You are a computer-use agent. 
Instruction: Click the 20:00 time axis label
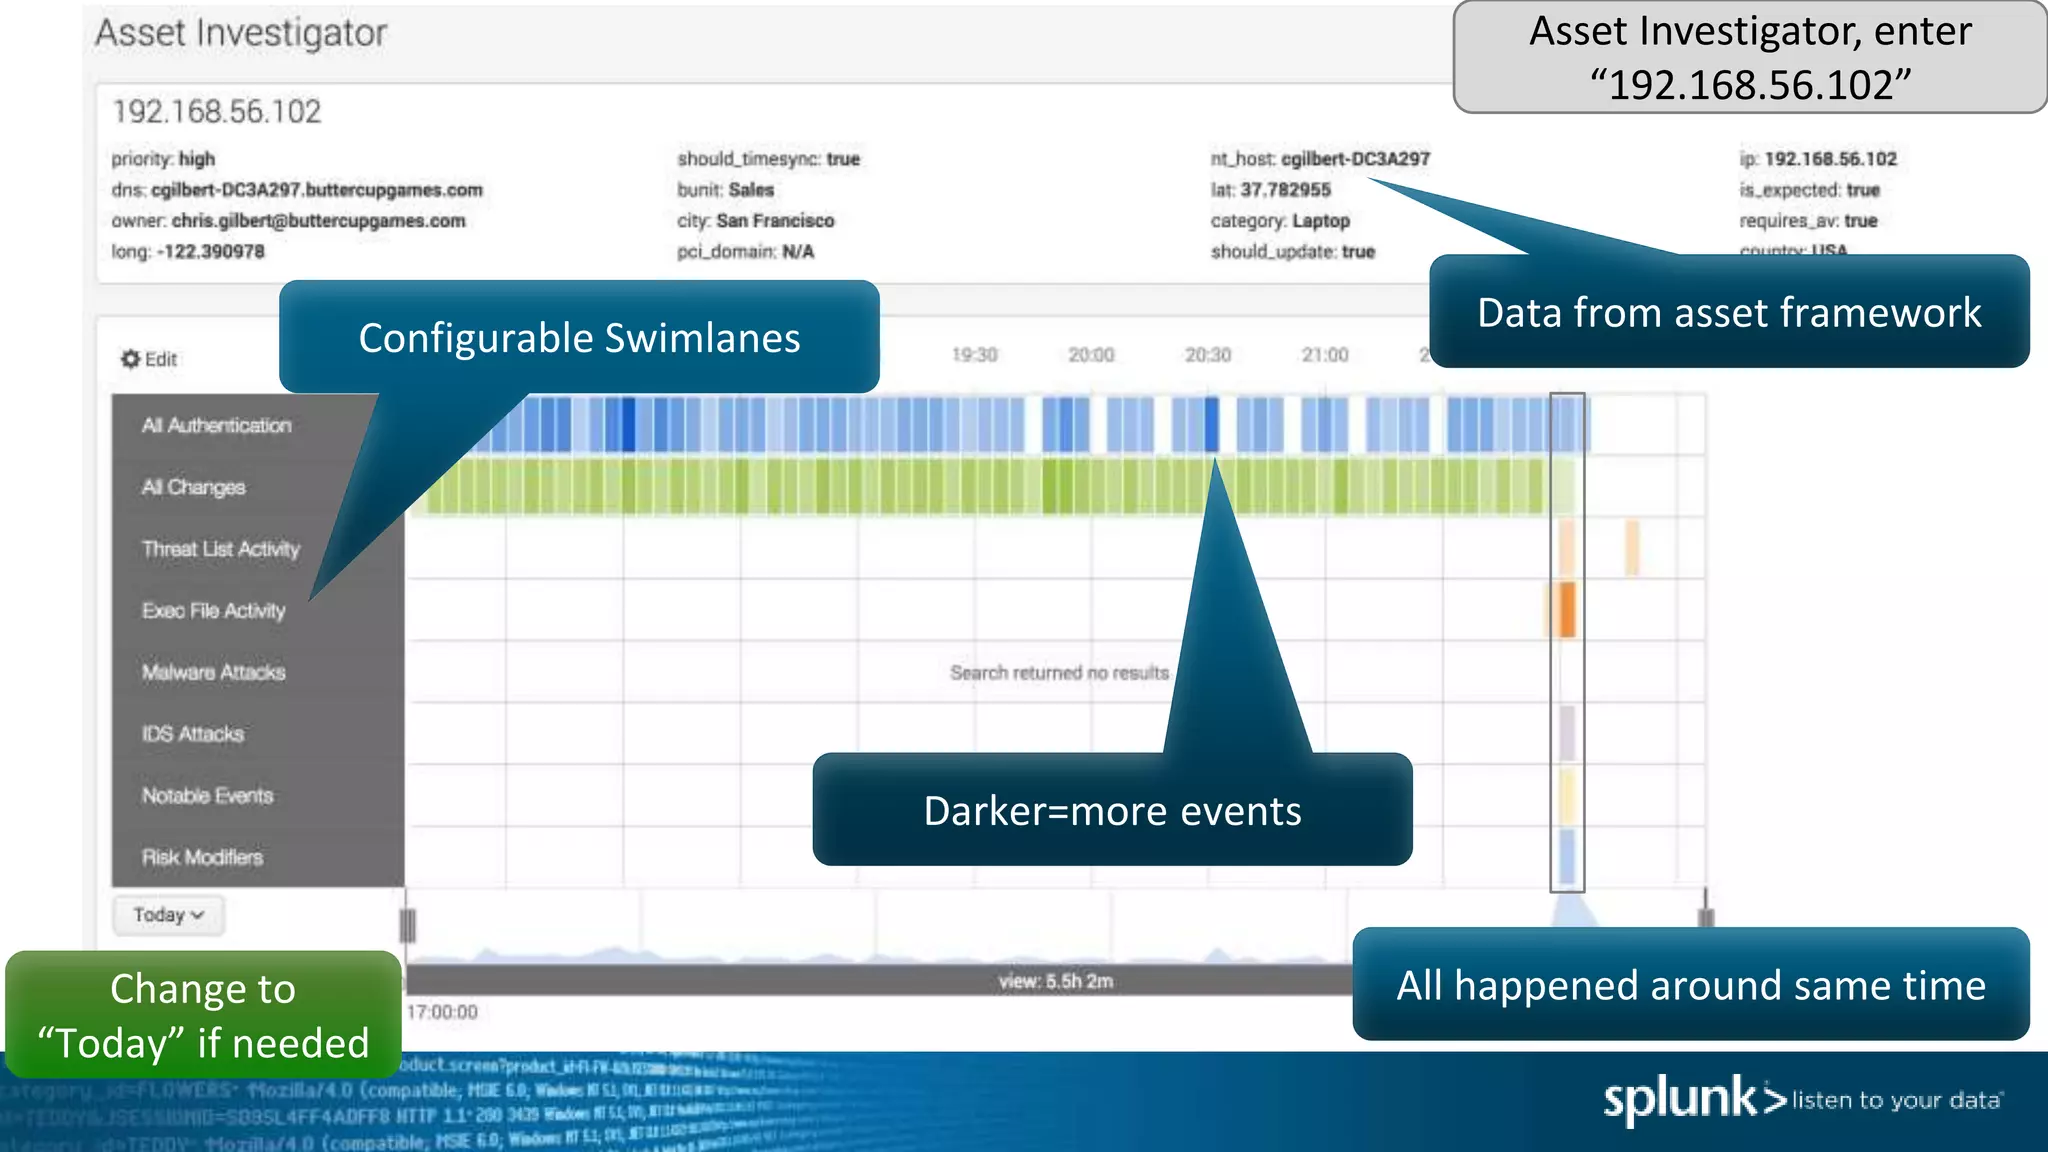[1091, 355]
